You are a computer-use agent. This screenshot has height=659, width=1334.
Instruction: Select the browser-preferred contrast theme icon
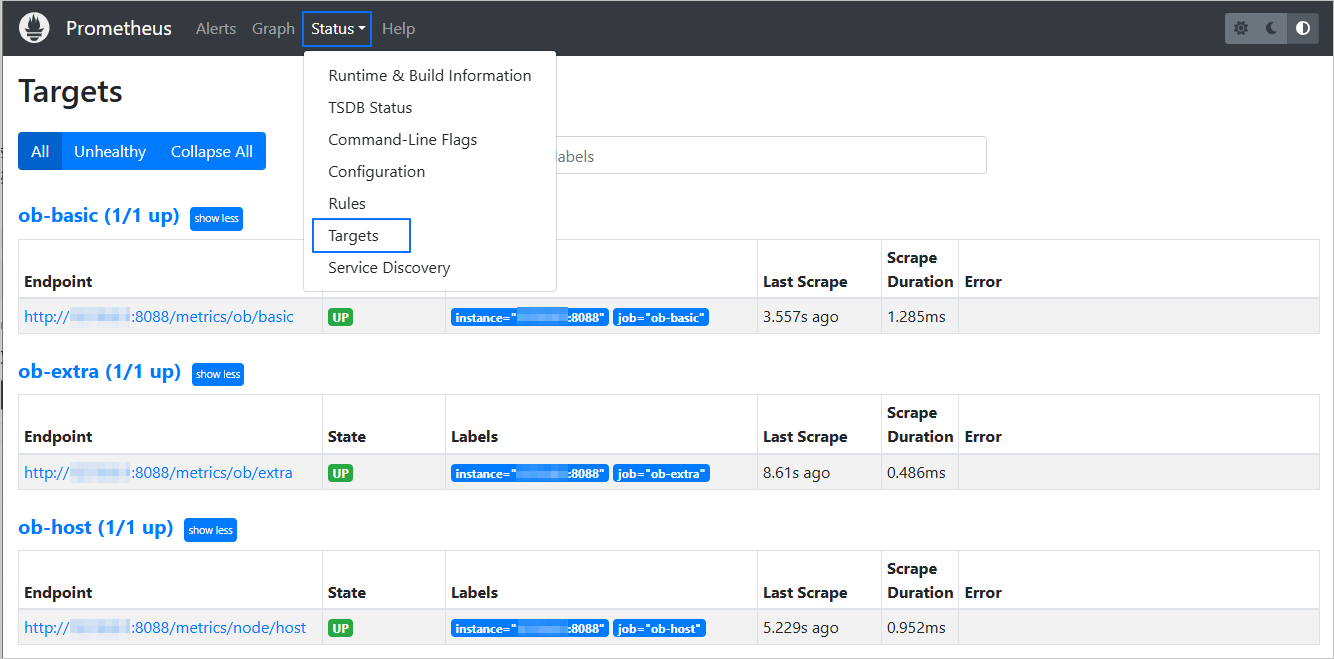[x=1302, y=28]
